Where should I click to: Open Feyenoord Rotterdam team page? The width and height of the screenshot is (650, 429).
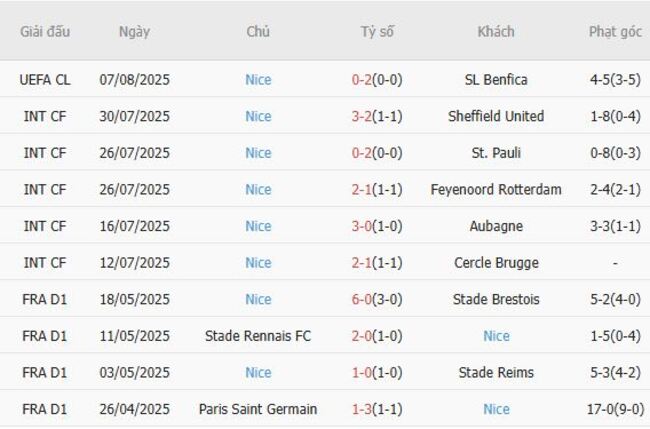(x=496, y=189)
